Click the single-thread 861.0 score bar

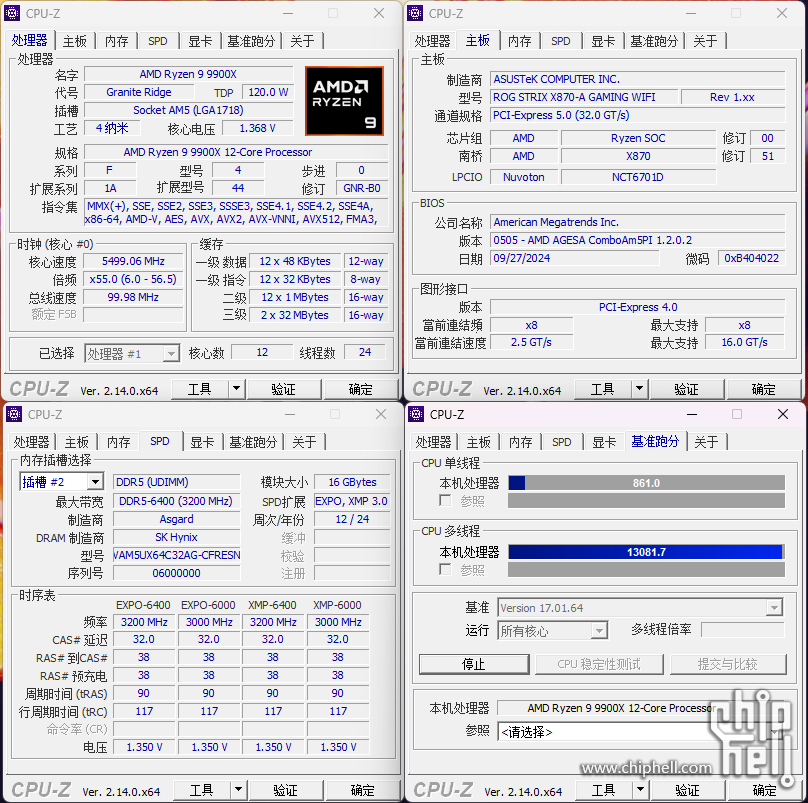(x=646, y=483)
